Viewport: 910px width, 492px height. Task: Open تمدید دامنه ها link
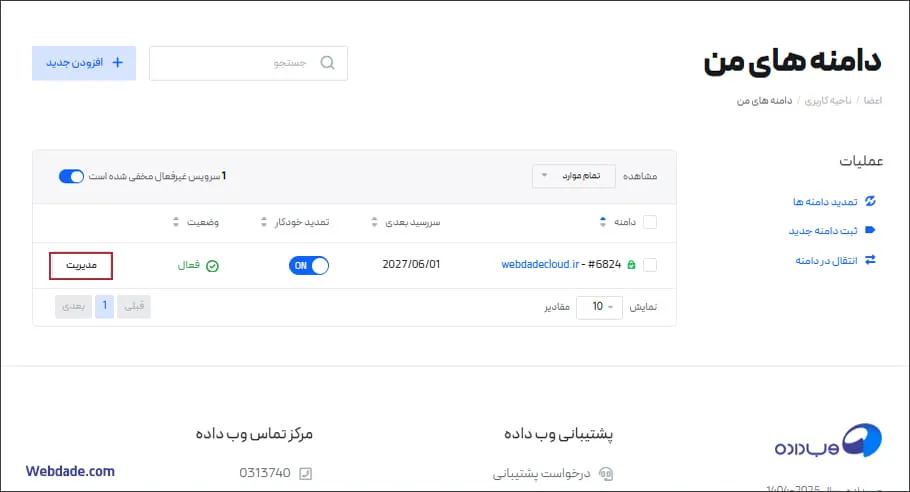[825, 202]
